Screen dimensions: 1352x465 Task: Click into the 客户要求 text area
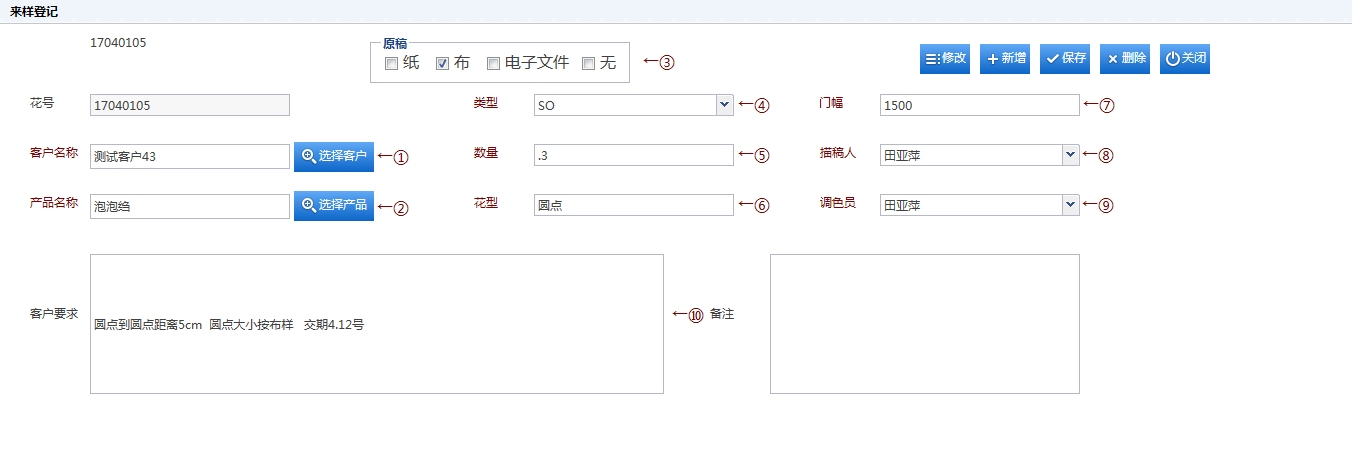coord(376,323)
